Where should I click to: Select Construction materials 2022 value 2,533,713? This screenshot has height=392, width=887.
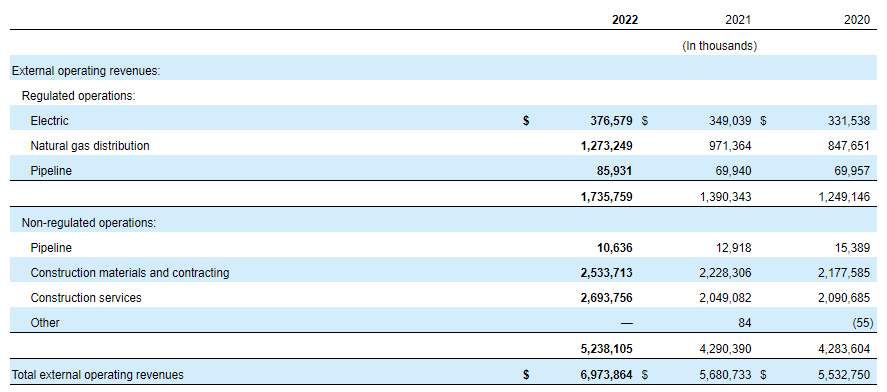click(606, 273)
